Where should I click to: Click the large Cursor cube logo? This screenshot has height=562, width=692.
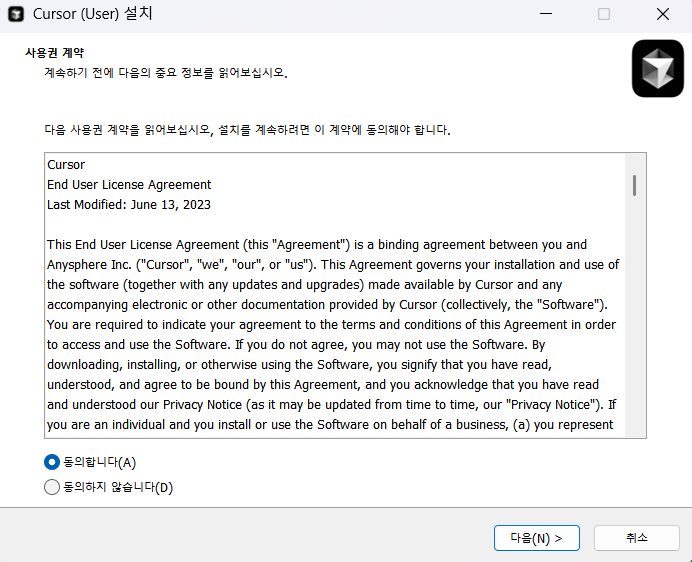(658, 68)
